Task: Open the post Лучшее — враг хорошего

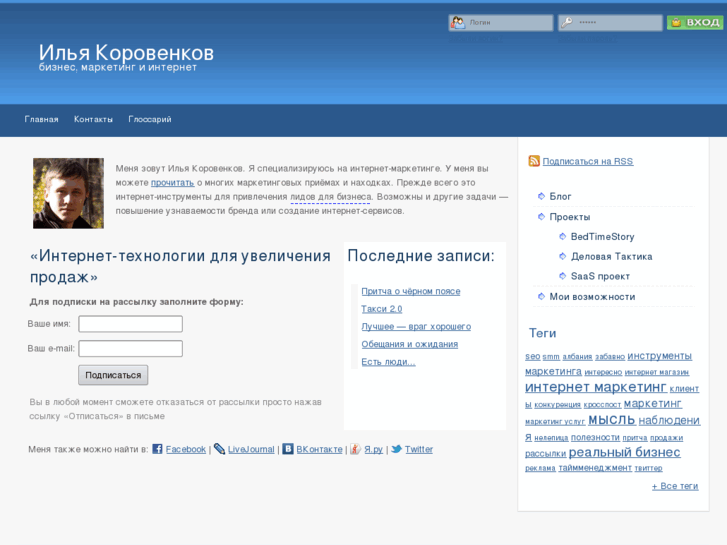Action: 416,327
